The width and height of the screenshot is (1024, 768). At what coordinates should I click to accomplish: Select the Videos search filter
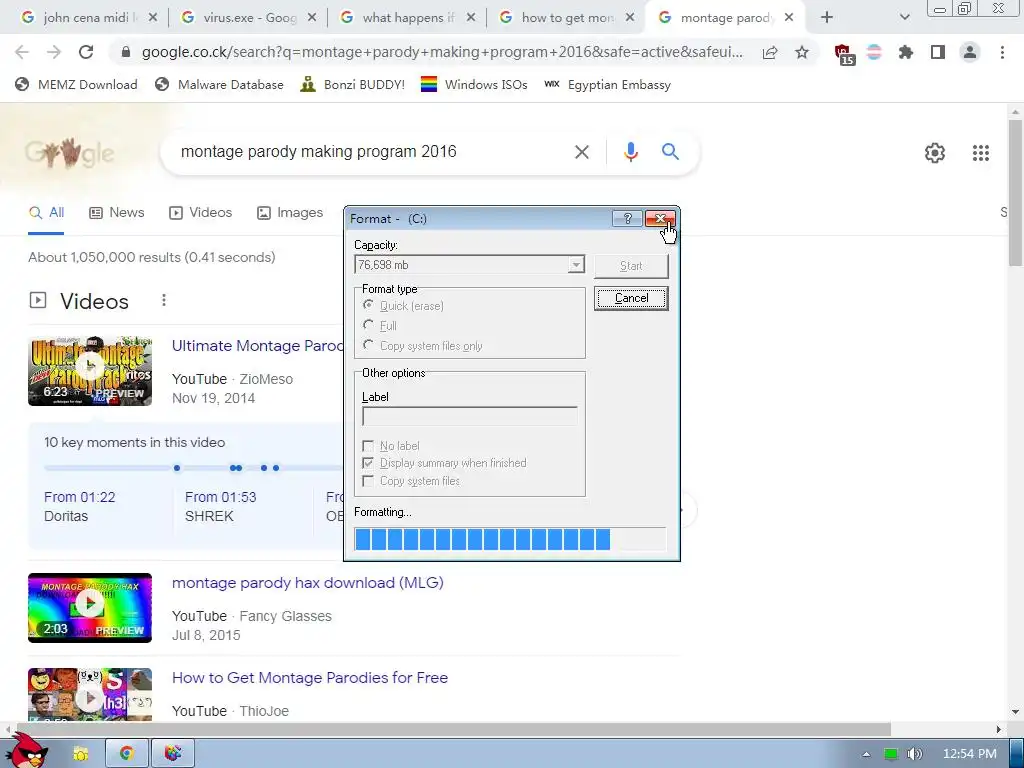(x=200, y=213)
